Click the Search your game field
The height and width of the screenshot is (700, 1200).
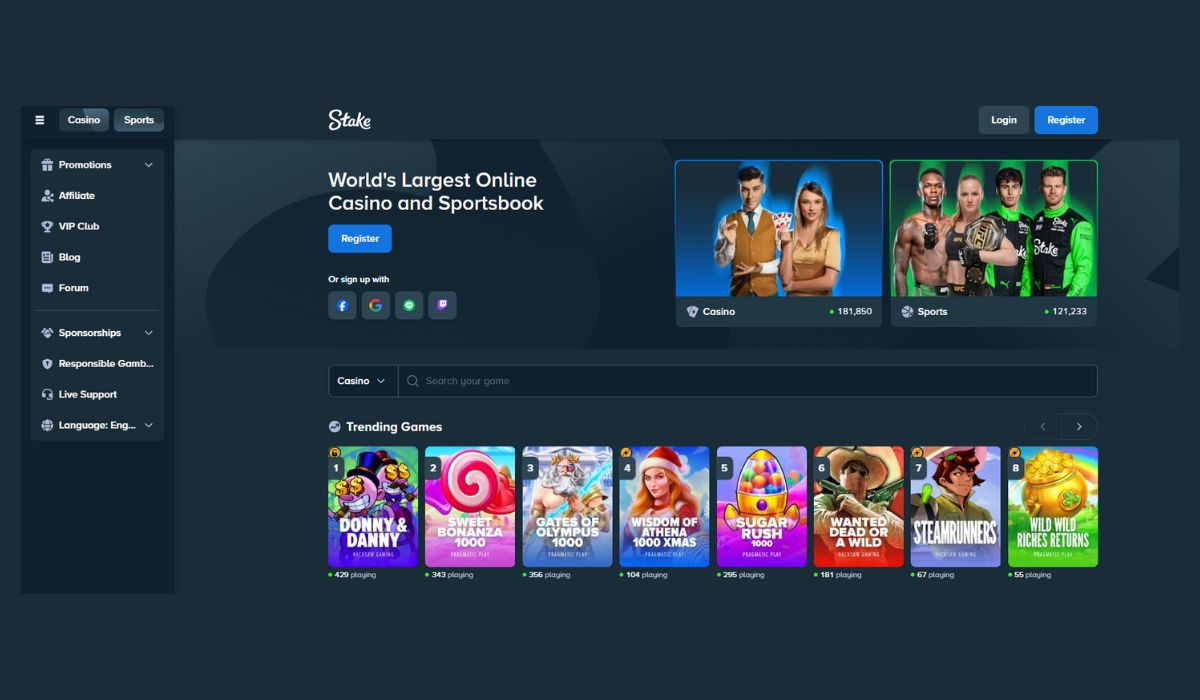click(x=750, y=381)
